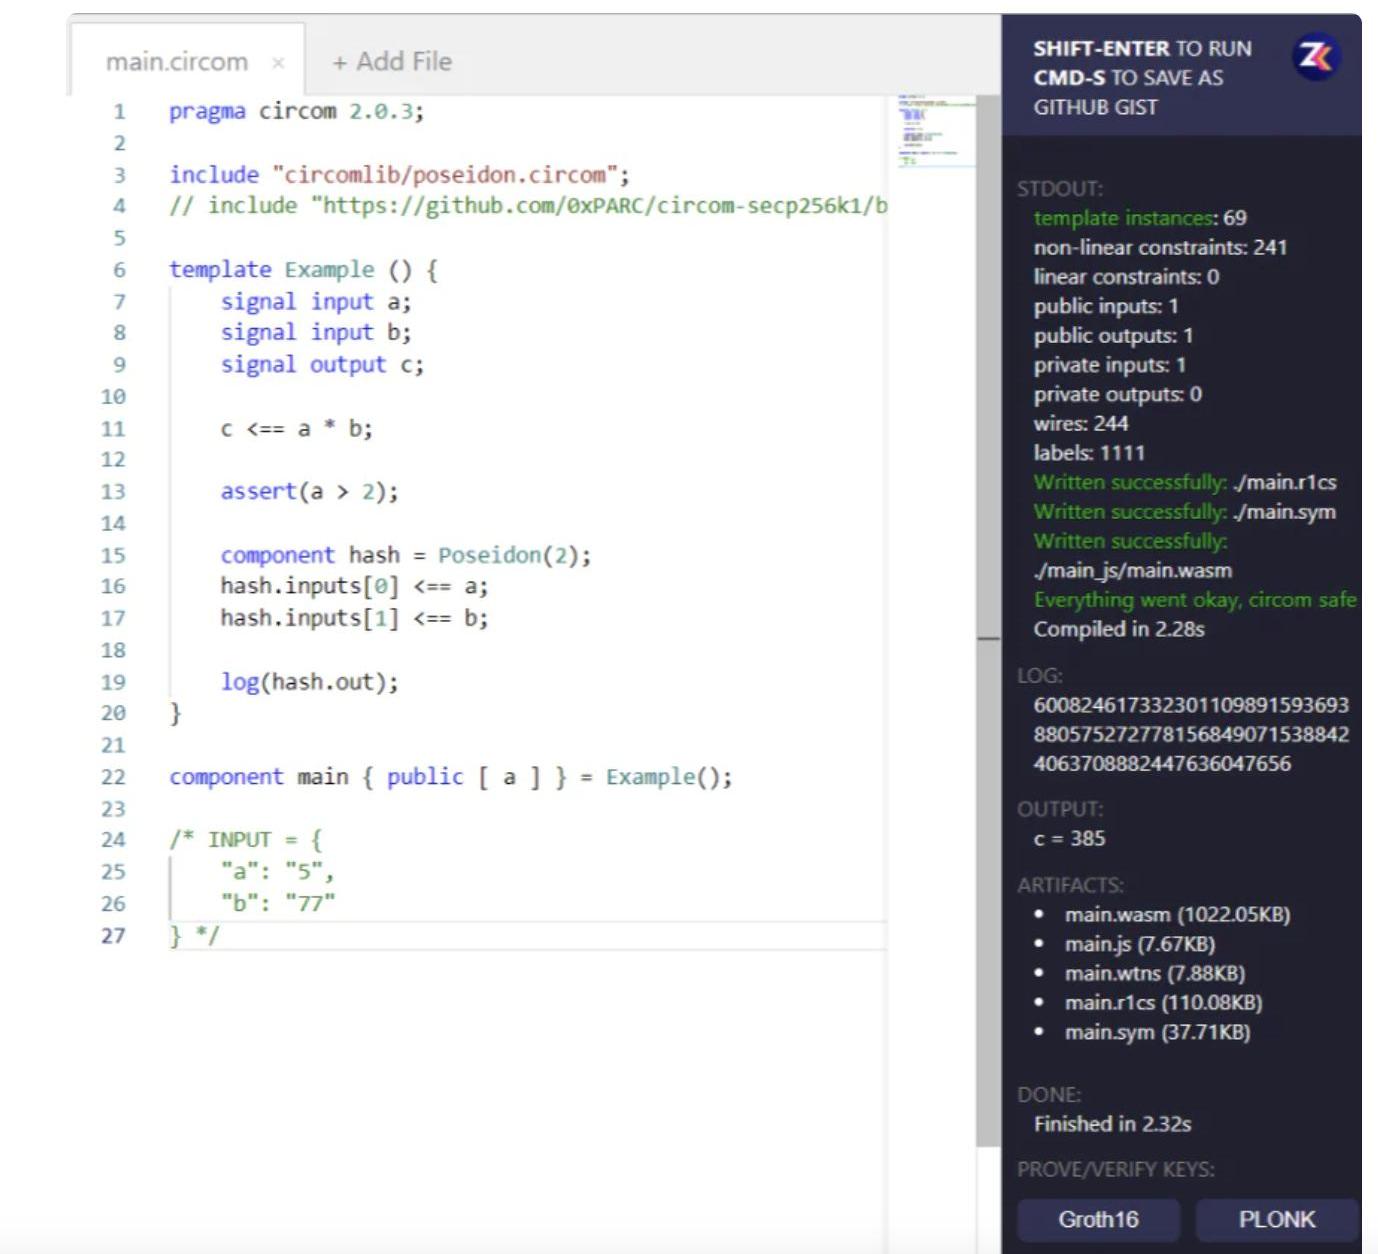This screenshot has width=1378, height=1254.
Task: Click the zkREPL logo icon
Action: (x=1315, y=56)
